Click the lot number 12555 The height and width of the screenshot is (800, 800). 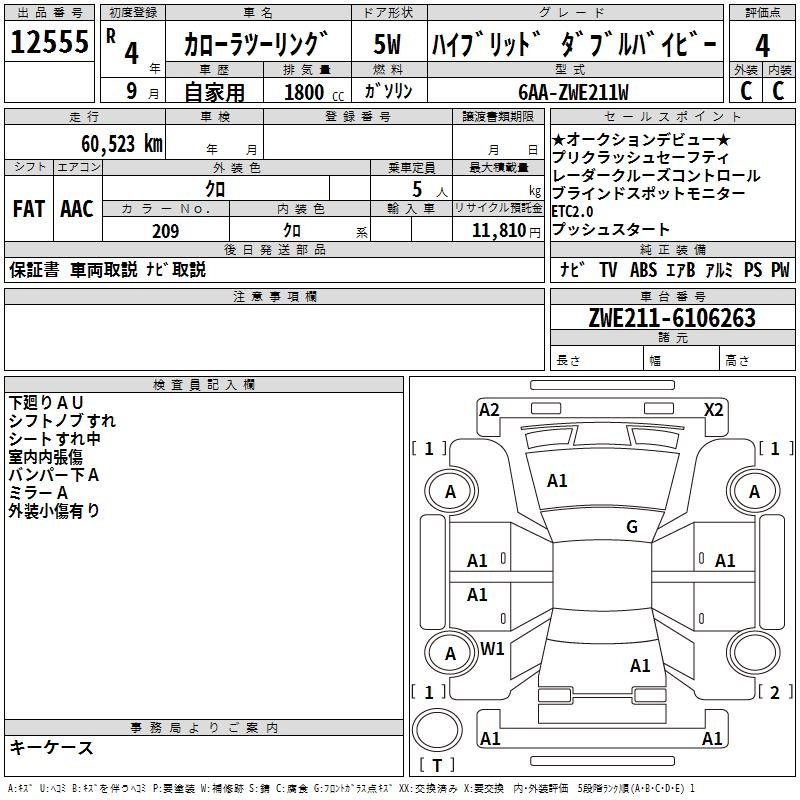[50, 42]
